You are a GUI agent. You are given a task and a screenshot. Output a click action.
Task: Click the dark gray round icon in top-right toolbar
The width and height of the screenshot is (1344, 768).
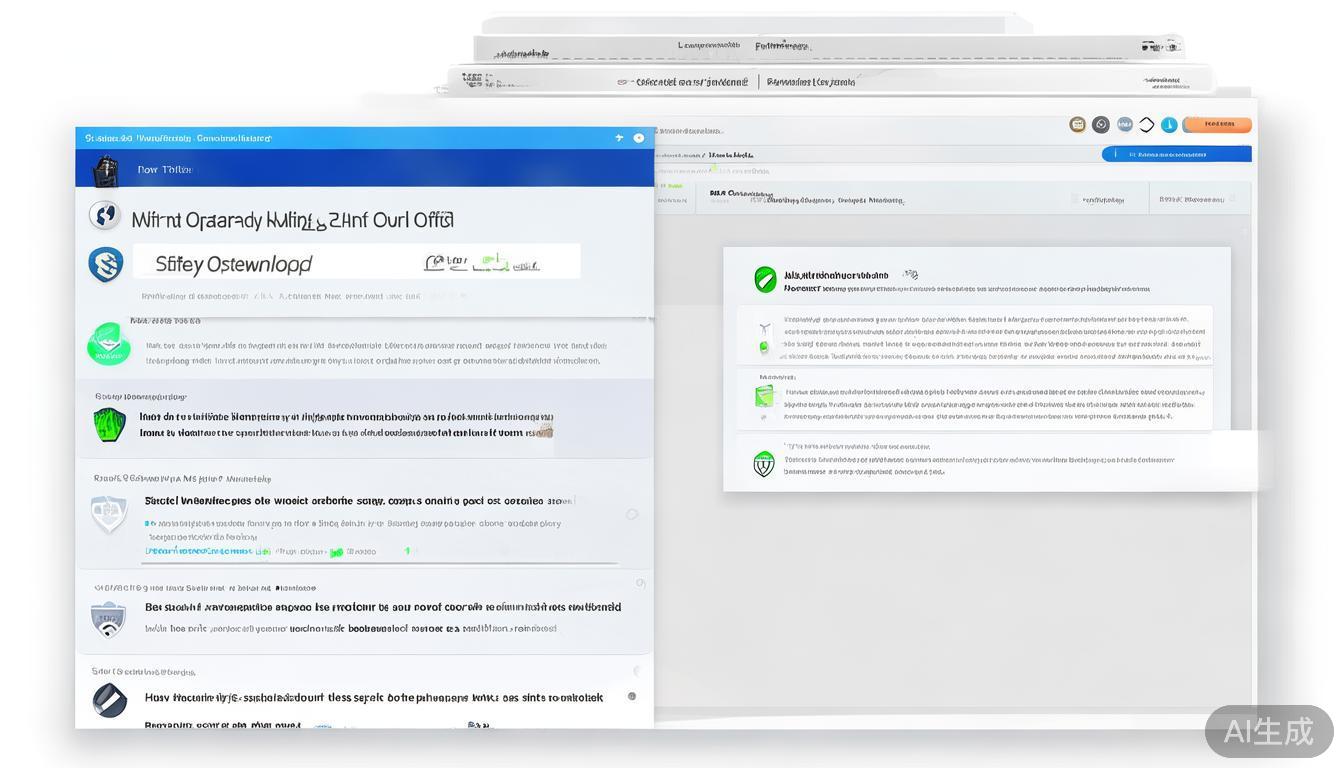point(1100,125)
